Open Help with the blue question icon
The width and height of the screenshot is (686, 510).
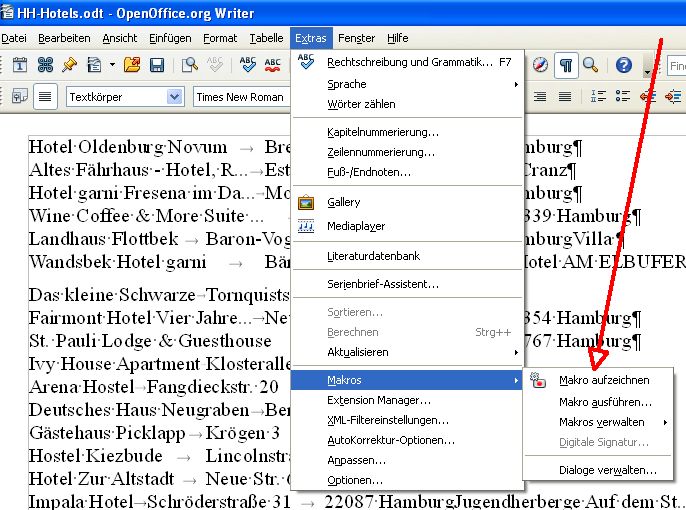[x=623, y=65]
